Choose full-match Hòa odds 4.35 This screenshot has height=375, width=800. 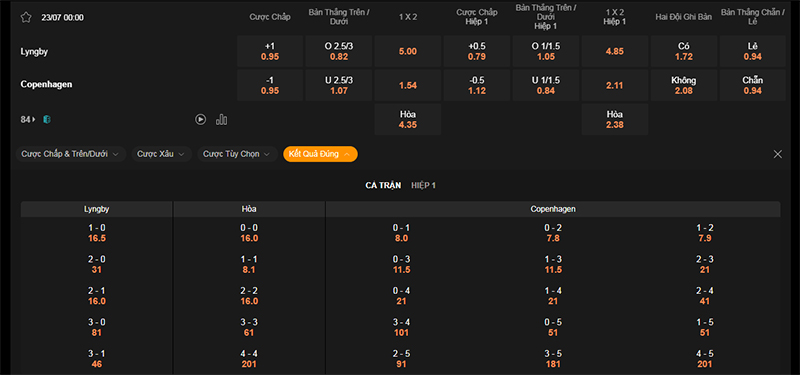click(408, 119)
